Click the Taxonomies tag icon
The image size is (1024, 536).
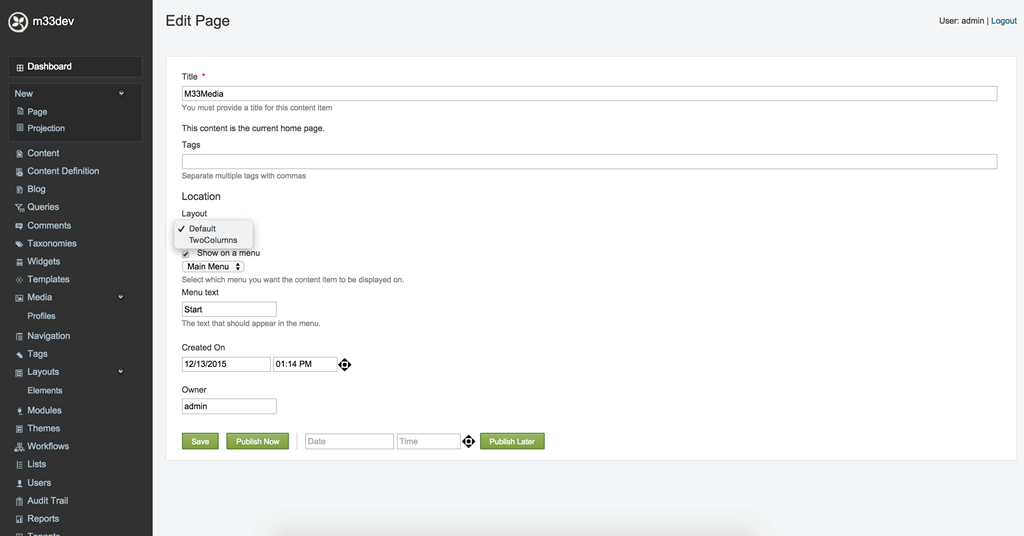pos(19,244)
